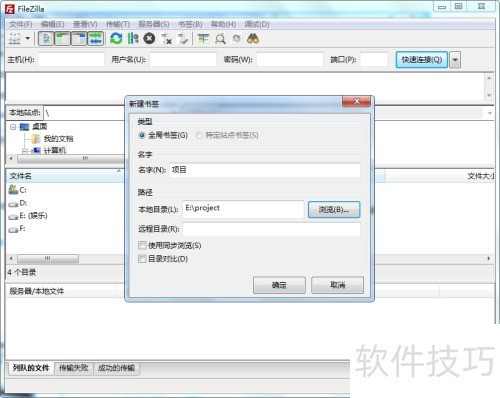Toggle remote directory tree icon
Screen dimensions: 500x398
tap(79, 39)
